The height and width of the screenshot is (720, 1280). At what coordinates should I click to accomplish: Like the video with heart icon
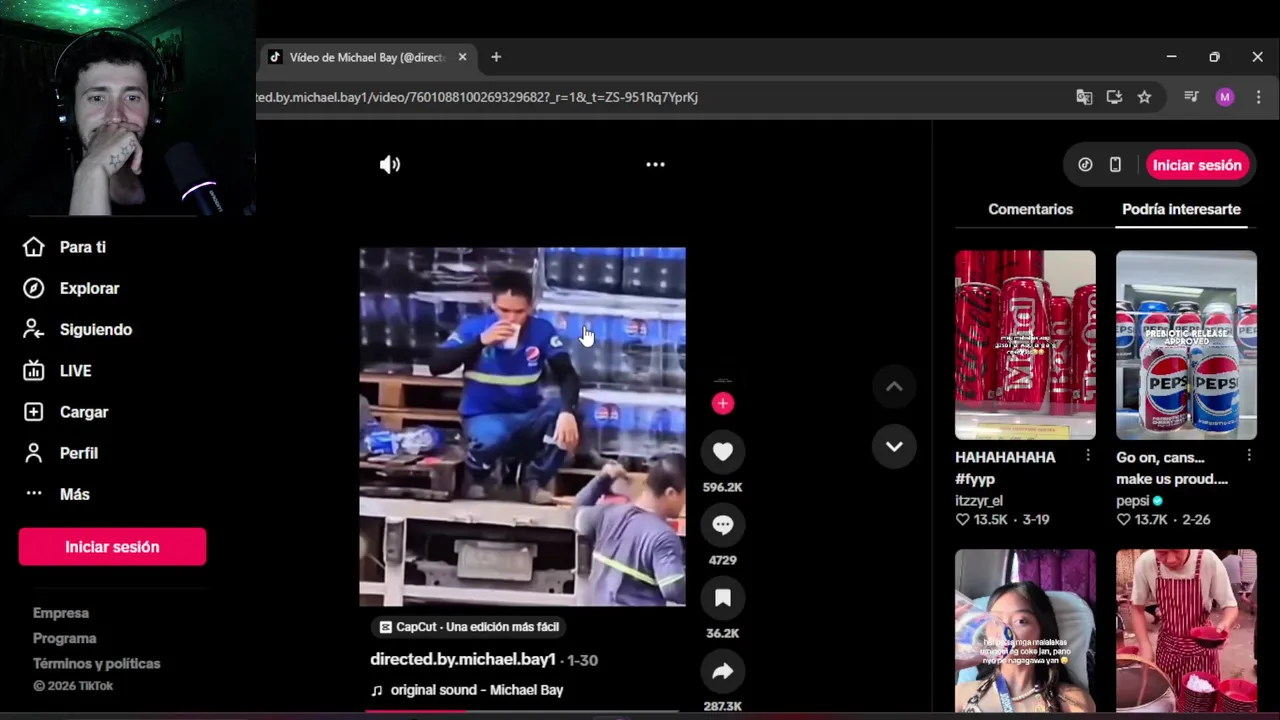(723, 452)
